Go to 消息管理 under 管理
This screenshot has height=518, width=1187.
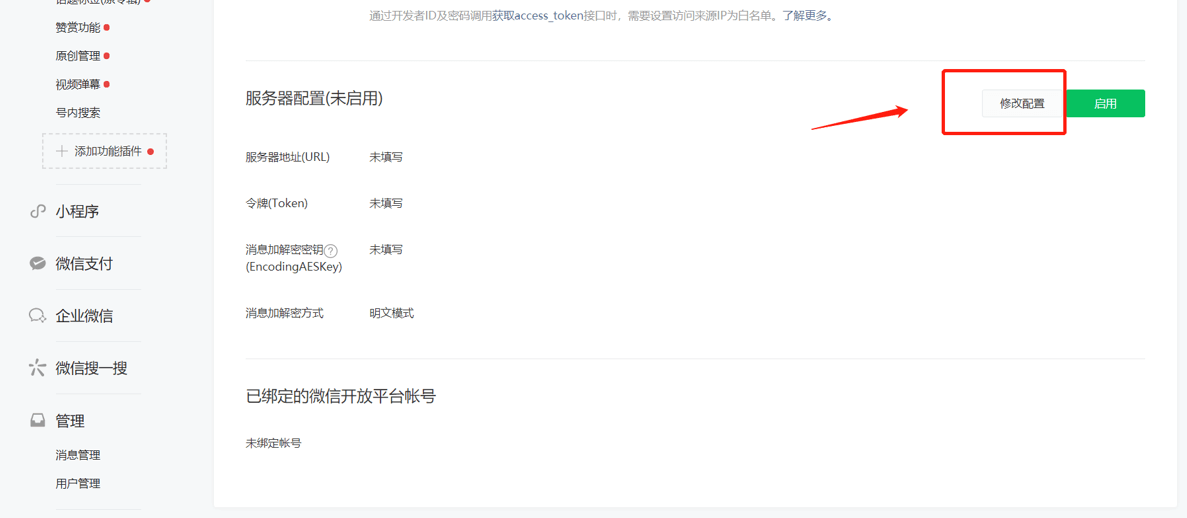[x=78, y=455]
